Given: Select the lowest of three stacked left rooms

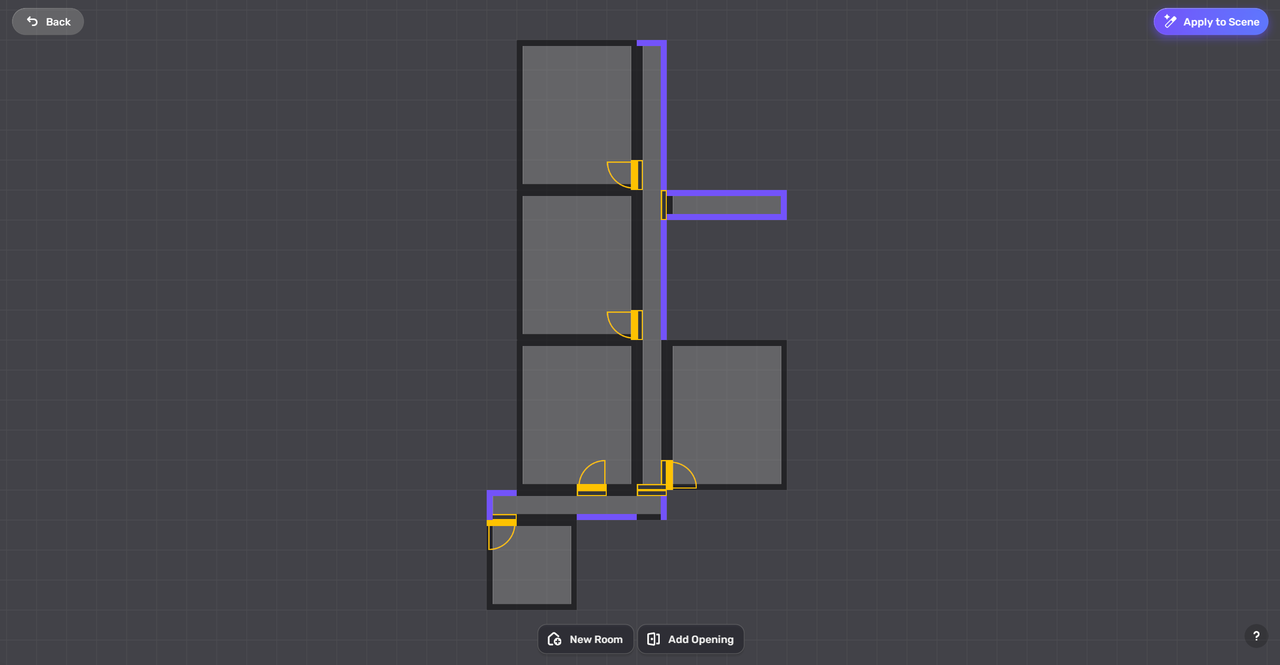Looking at the screenshot, I should pyautogui.click(x=576, y=410).
